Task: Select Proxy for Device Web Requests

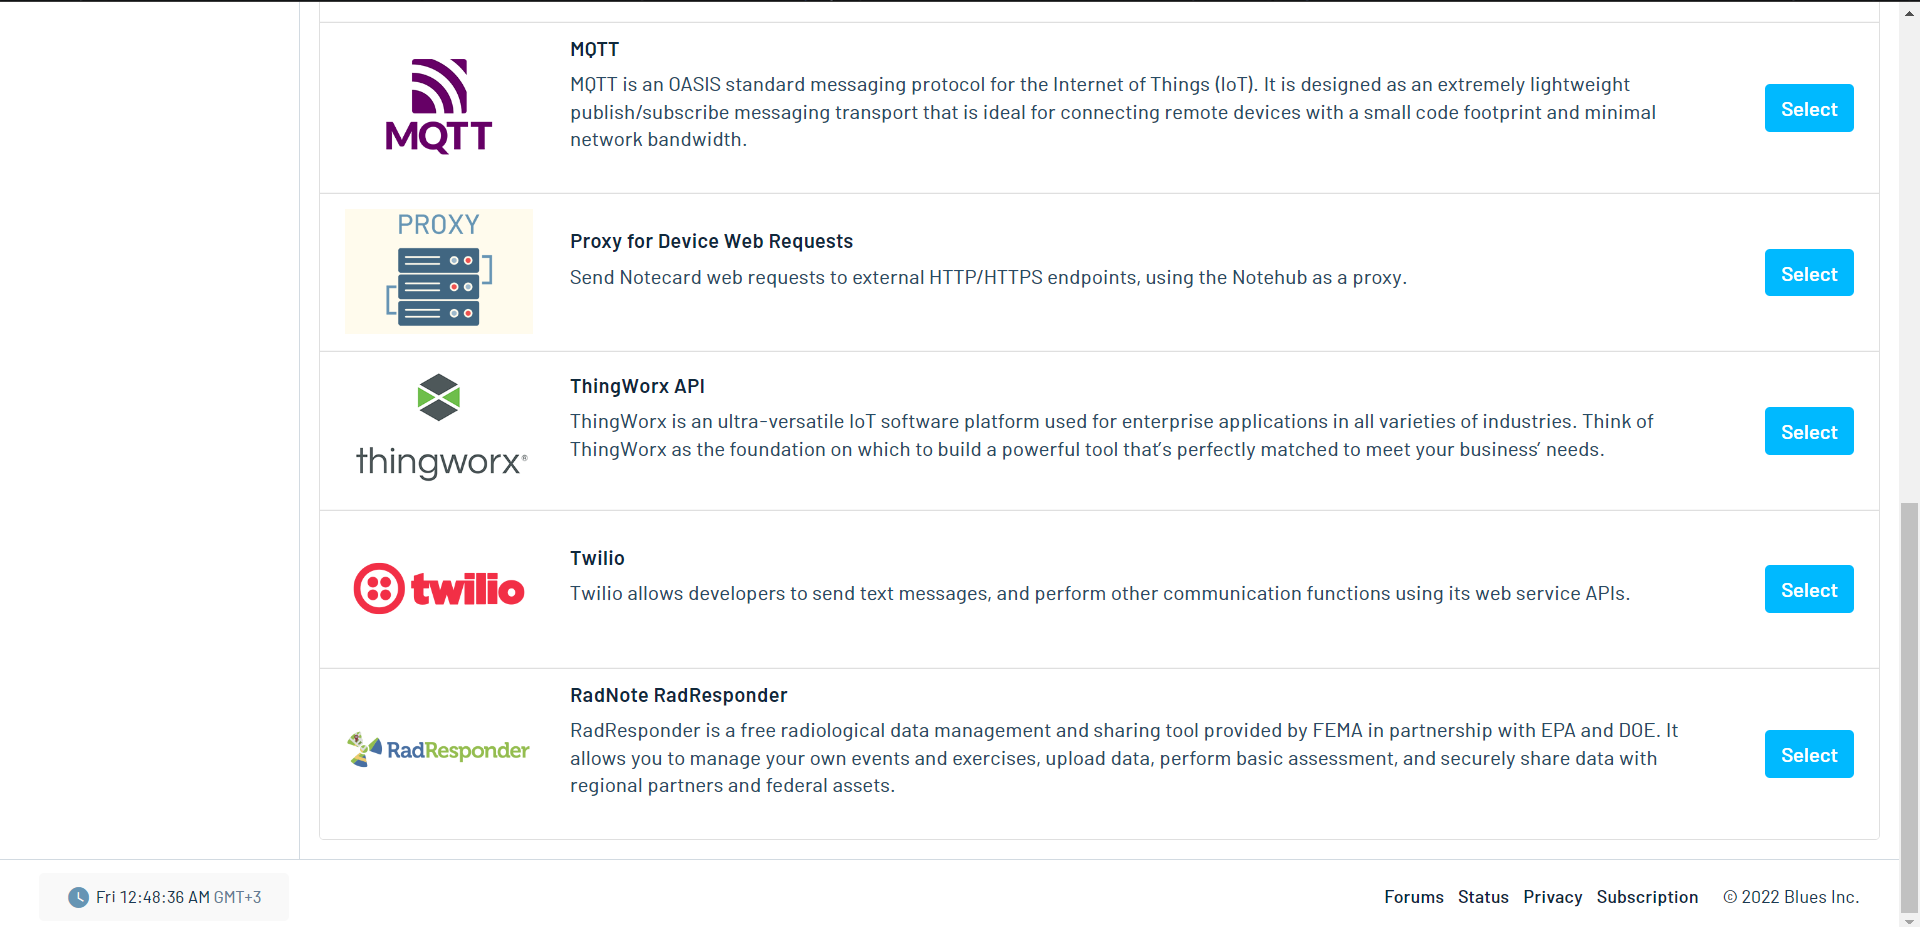Action: click(1808, 273)
